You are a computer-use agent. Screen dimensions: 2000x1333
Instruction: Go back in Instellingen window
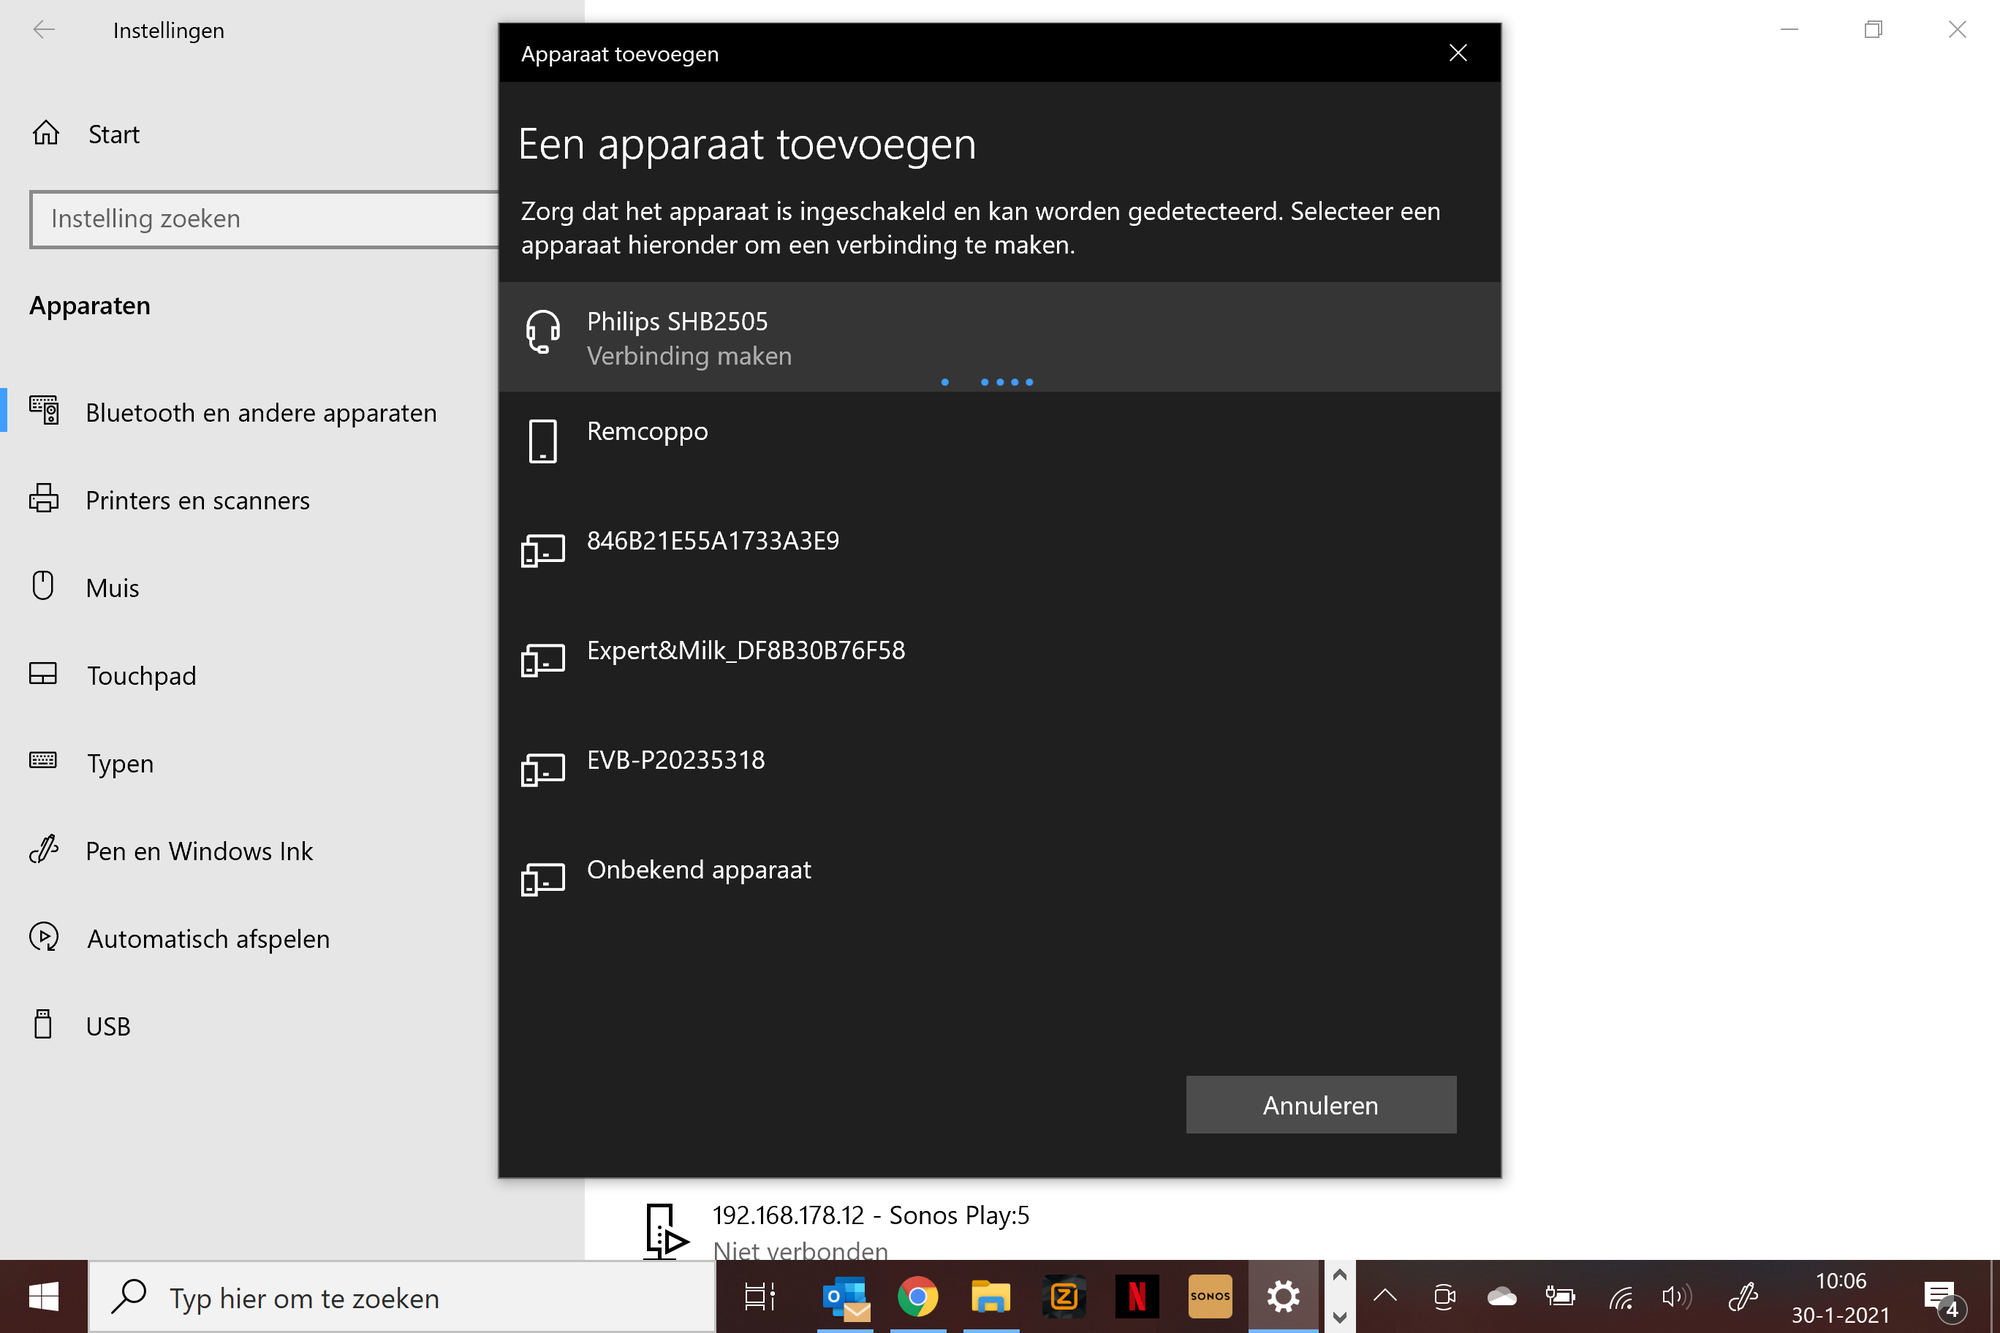pos(44,30)
